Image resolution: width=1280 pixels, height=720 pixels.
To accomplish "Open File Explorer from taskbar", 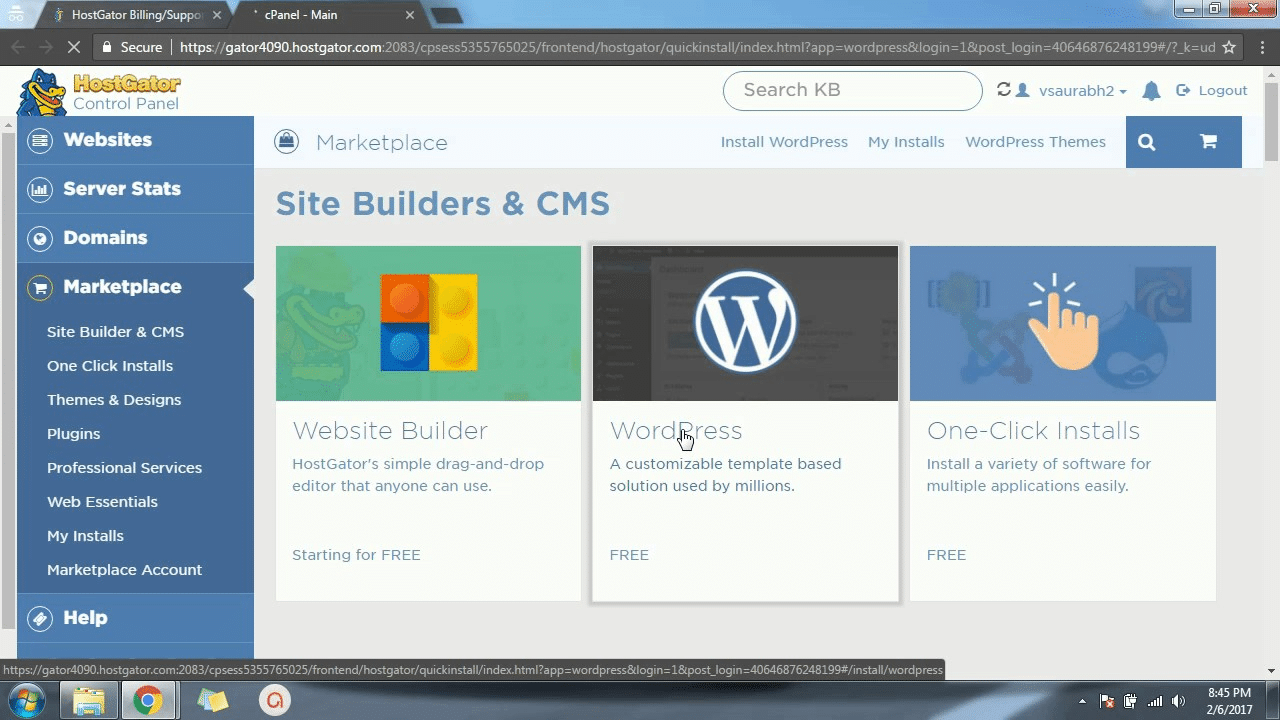I will point(88,701).
